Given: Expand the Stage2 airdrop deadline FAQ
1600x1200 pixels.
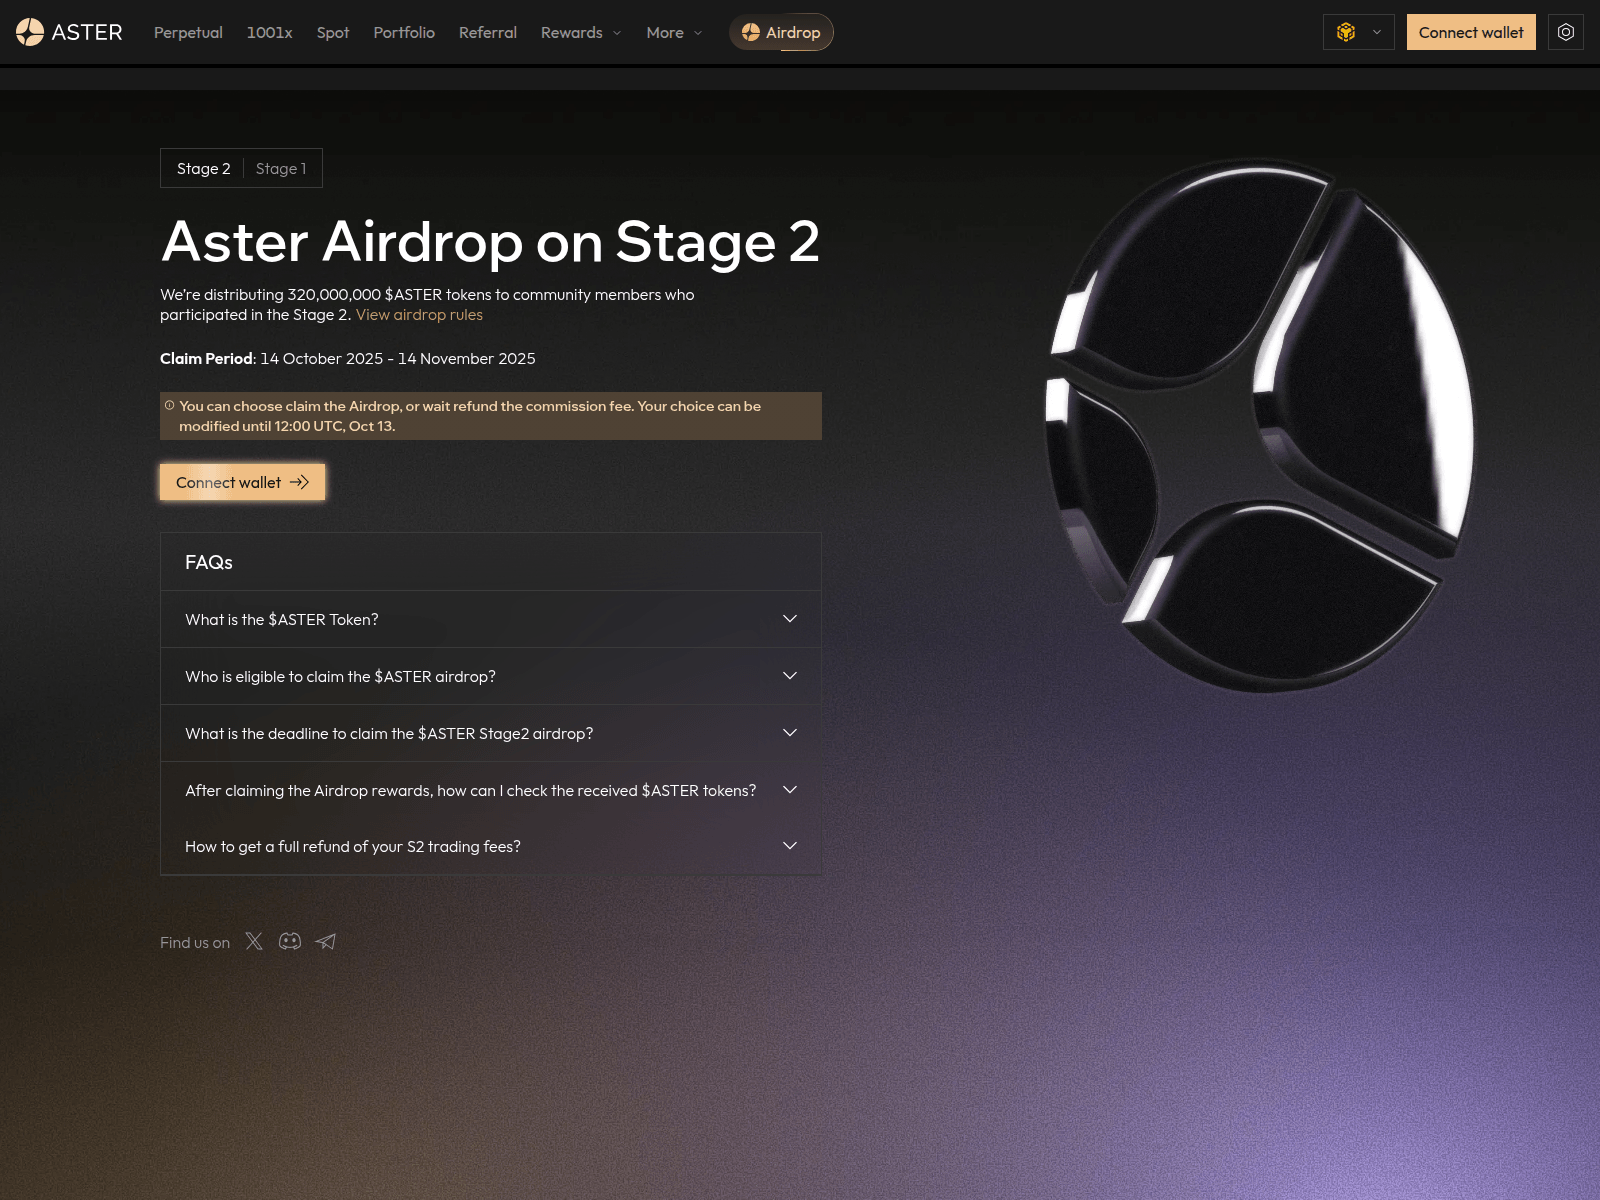Looking at the screenshot, I should 491,733.
